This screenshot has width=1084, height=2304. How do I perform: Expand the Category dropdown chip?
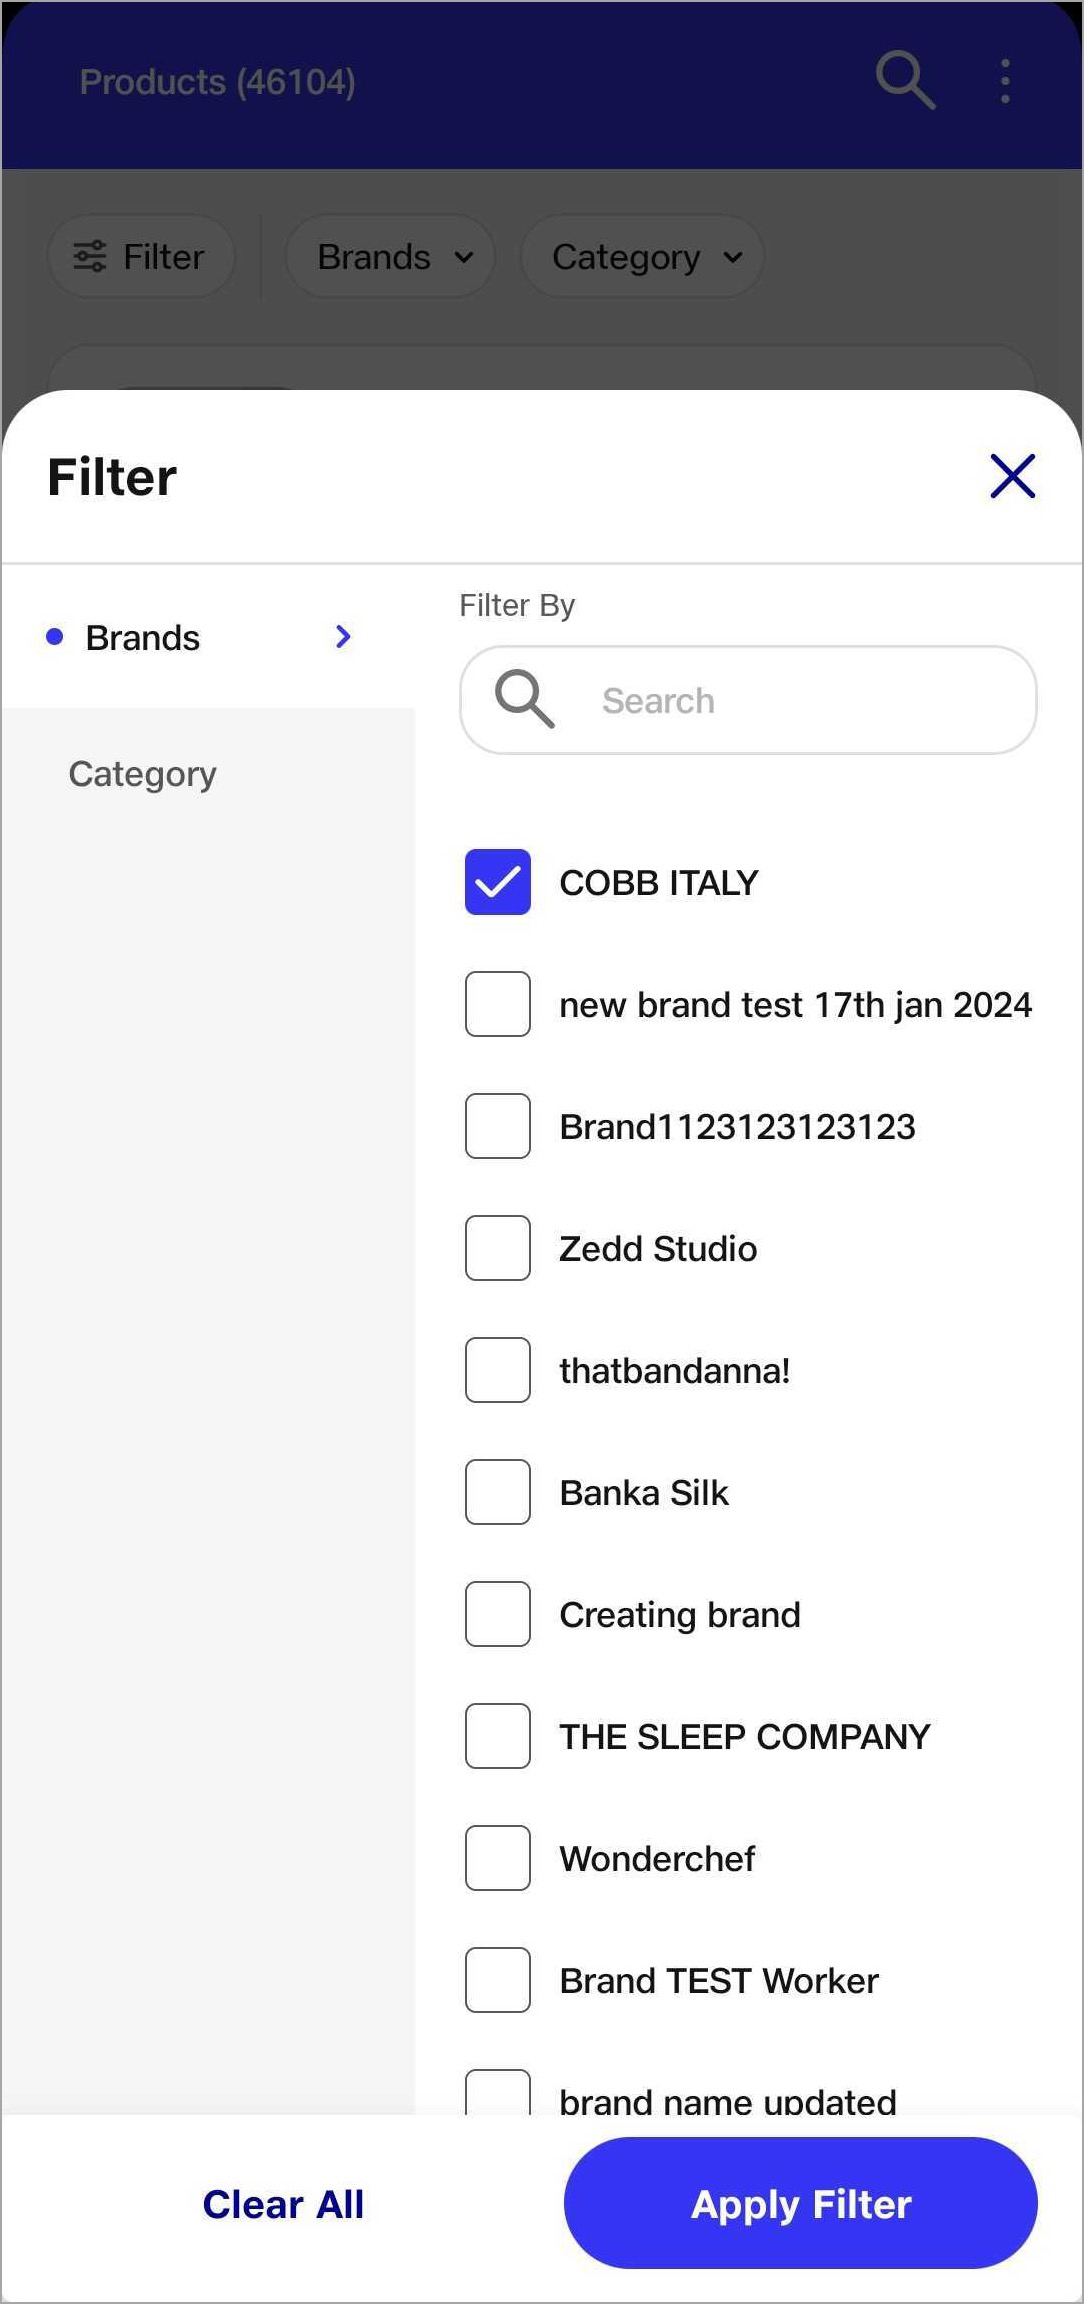coord(642,257)
